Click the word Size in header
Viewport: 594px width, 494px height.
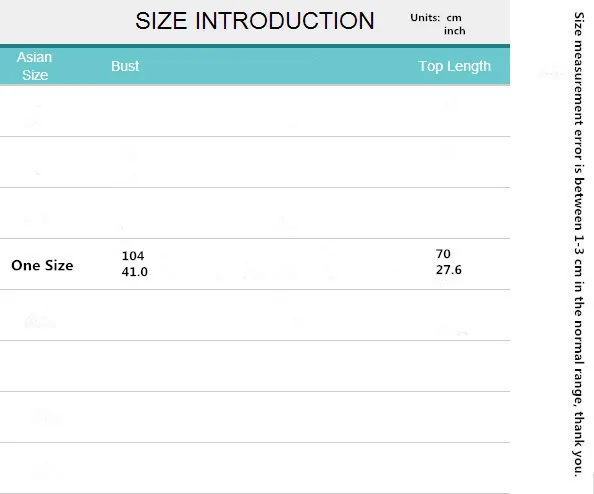coord(35,75)
